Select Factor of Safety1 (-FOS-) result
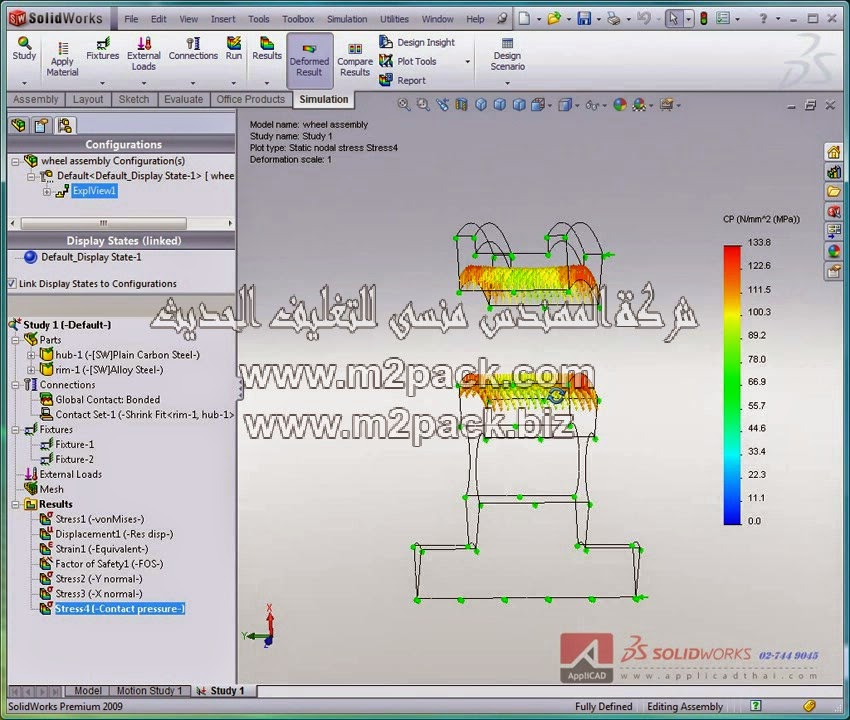Screen dimensions: 850x720 pos(109,564)
